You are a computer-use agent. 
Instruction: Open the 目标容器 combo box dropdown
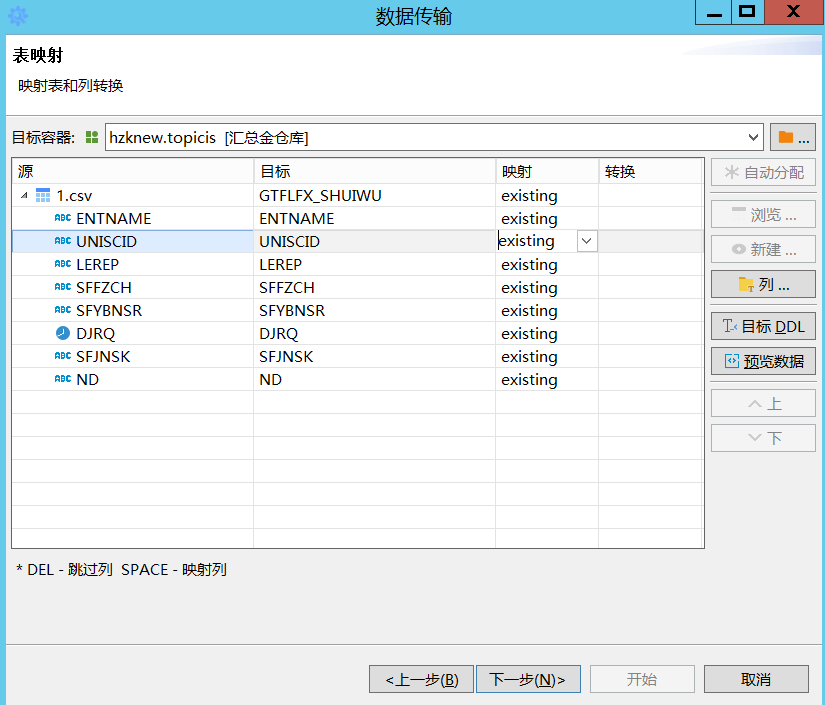pyautogui.click(x=753, y=137)
